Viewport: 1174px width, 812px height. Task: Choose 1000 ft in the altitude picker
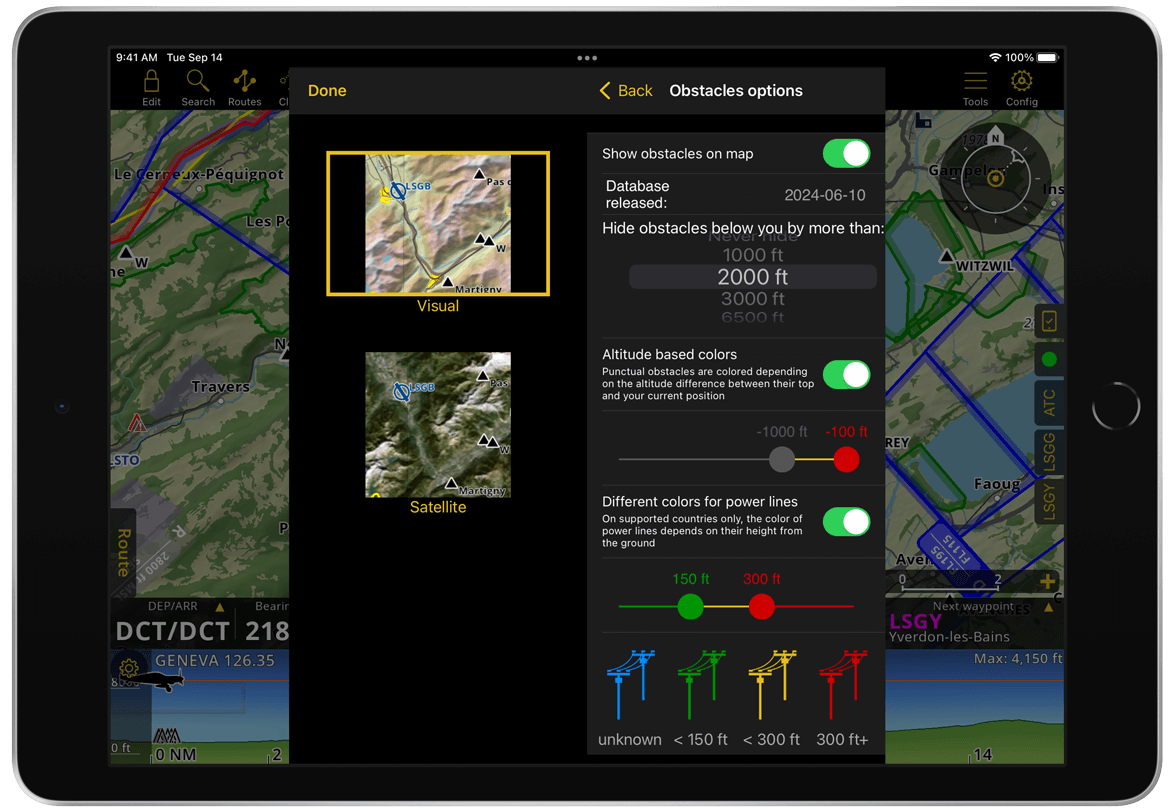click(x=753, y=255)
